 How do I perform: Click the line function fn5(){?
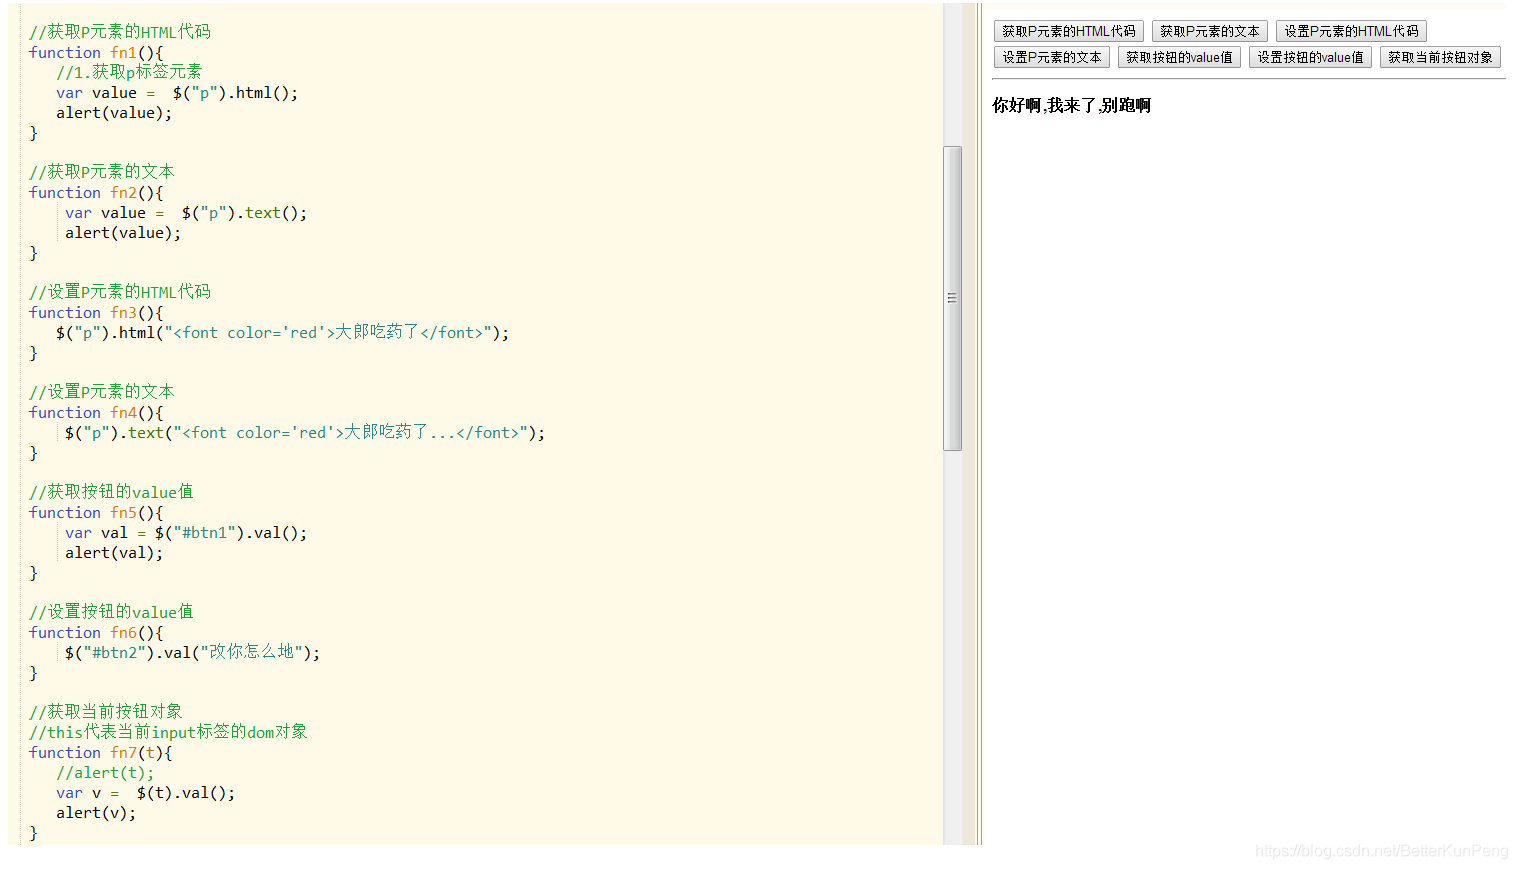pyautogui.click(x=96, y=512)
